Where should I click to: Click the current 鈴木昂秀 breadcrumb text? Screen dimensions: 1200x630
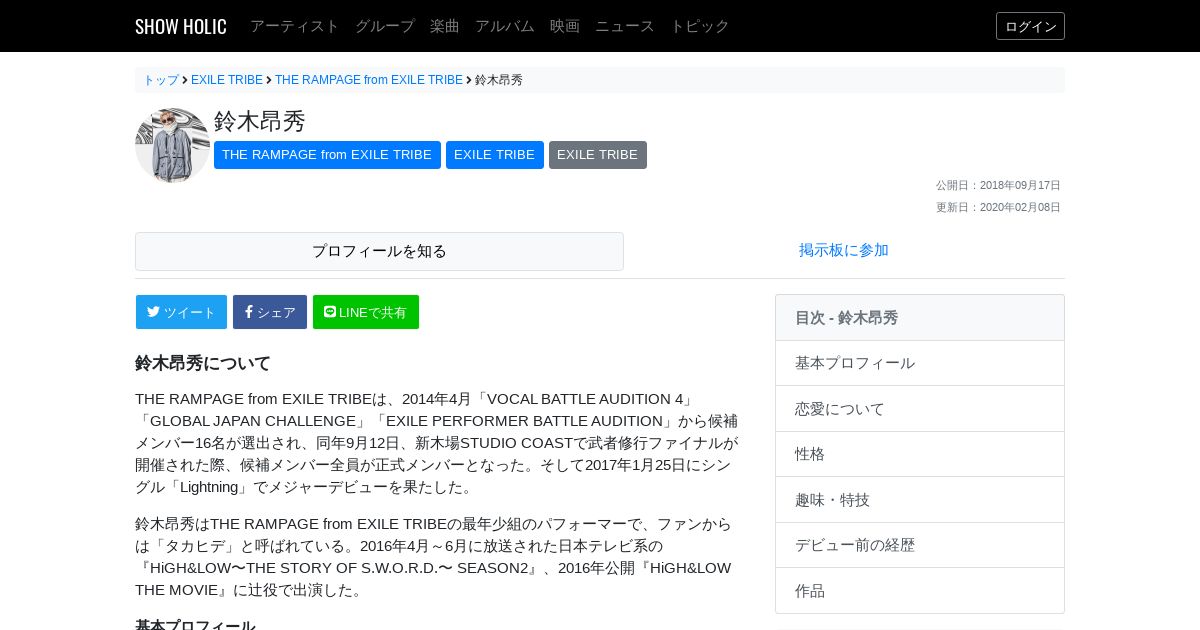[499, 80]
